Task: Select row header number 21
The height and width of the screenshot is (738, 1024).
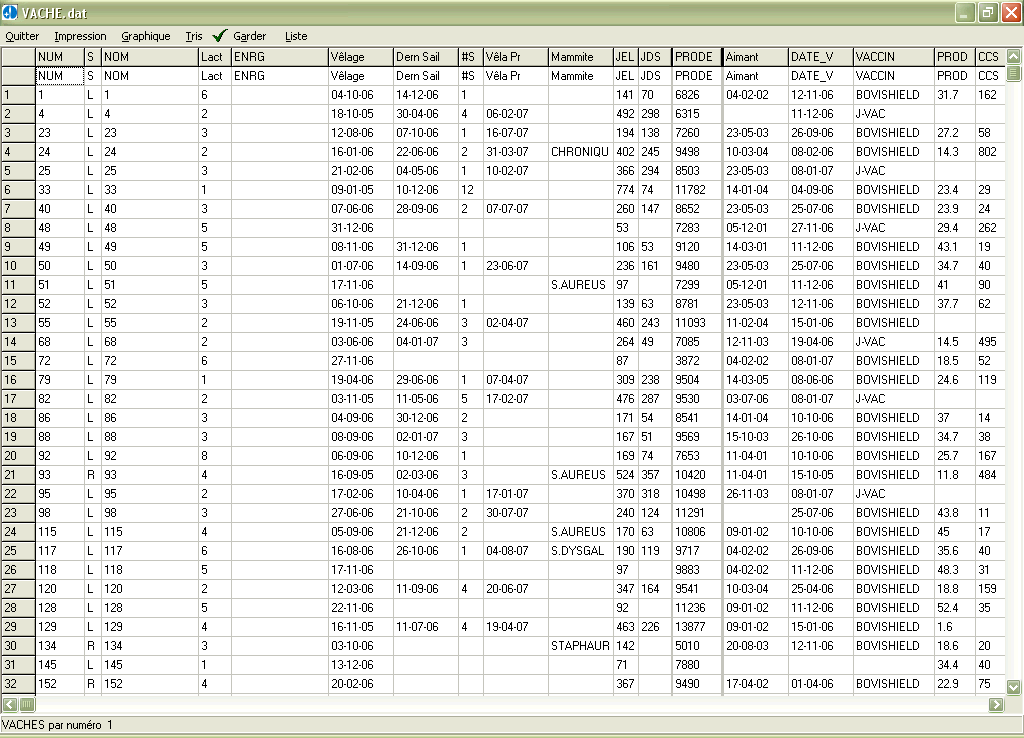Action: 18,475
